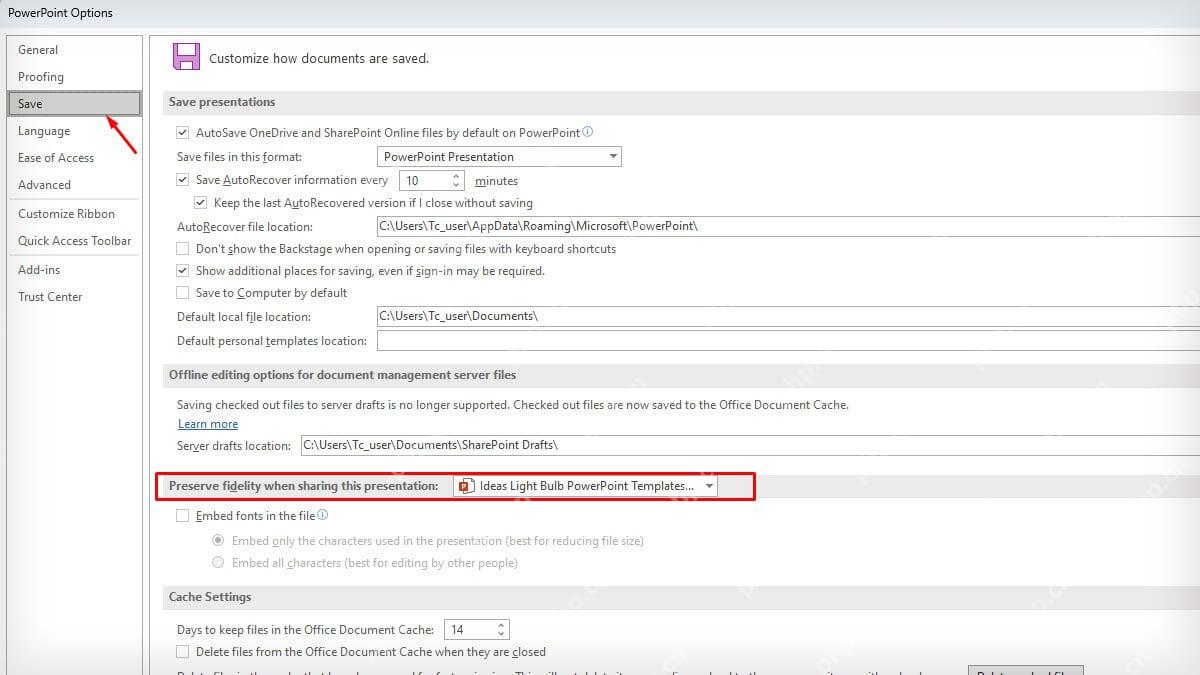
Task: Click the 'Save presentations' section header
Action: point(222,102)
